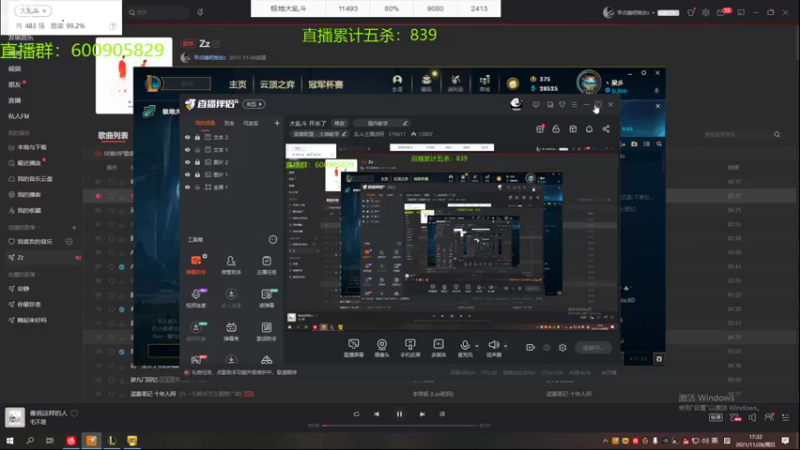Switch to League client 冠军杯赛 tab
Image resolution: width=800 pixels, height=450 pixels.
coord(326,84)
